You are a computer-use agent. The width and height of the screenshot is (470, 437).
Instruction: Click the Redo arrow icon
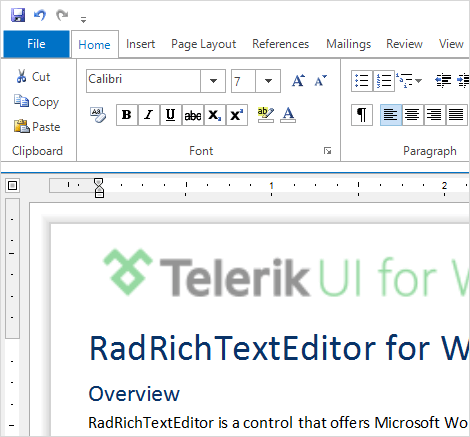point(62,15)
